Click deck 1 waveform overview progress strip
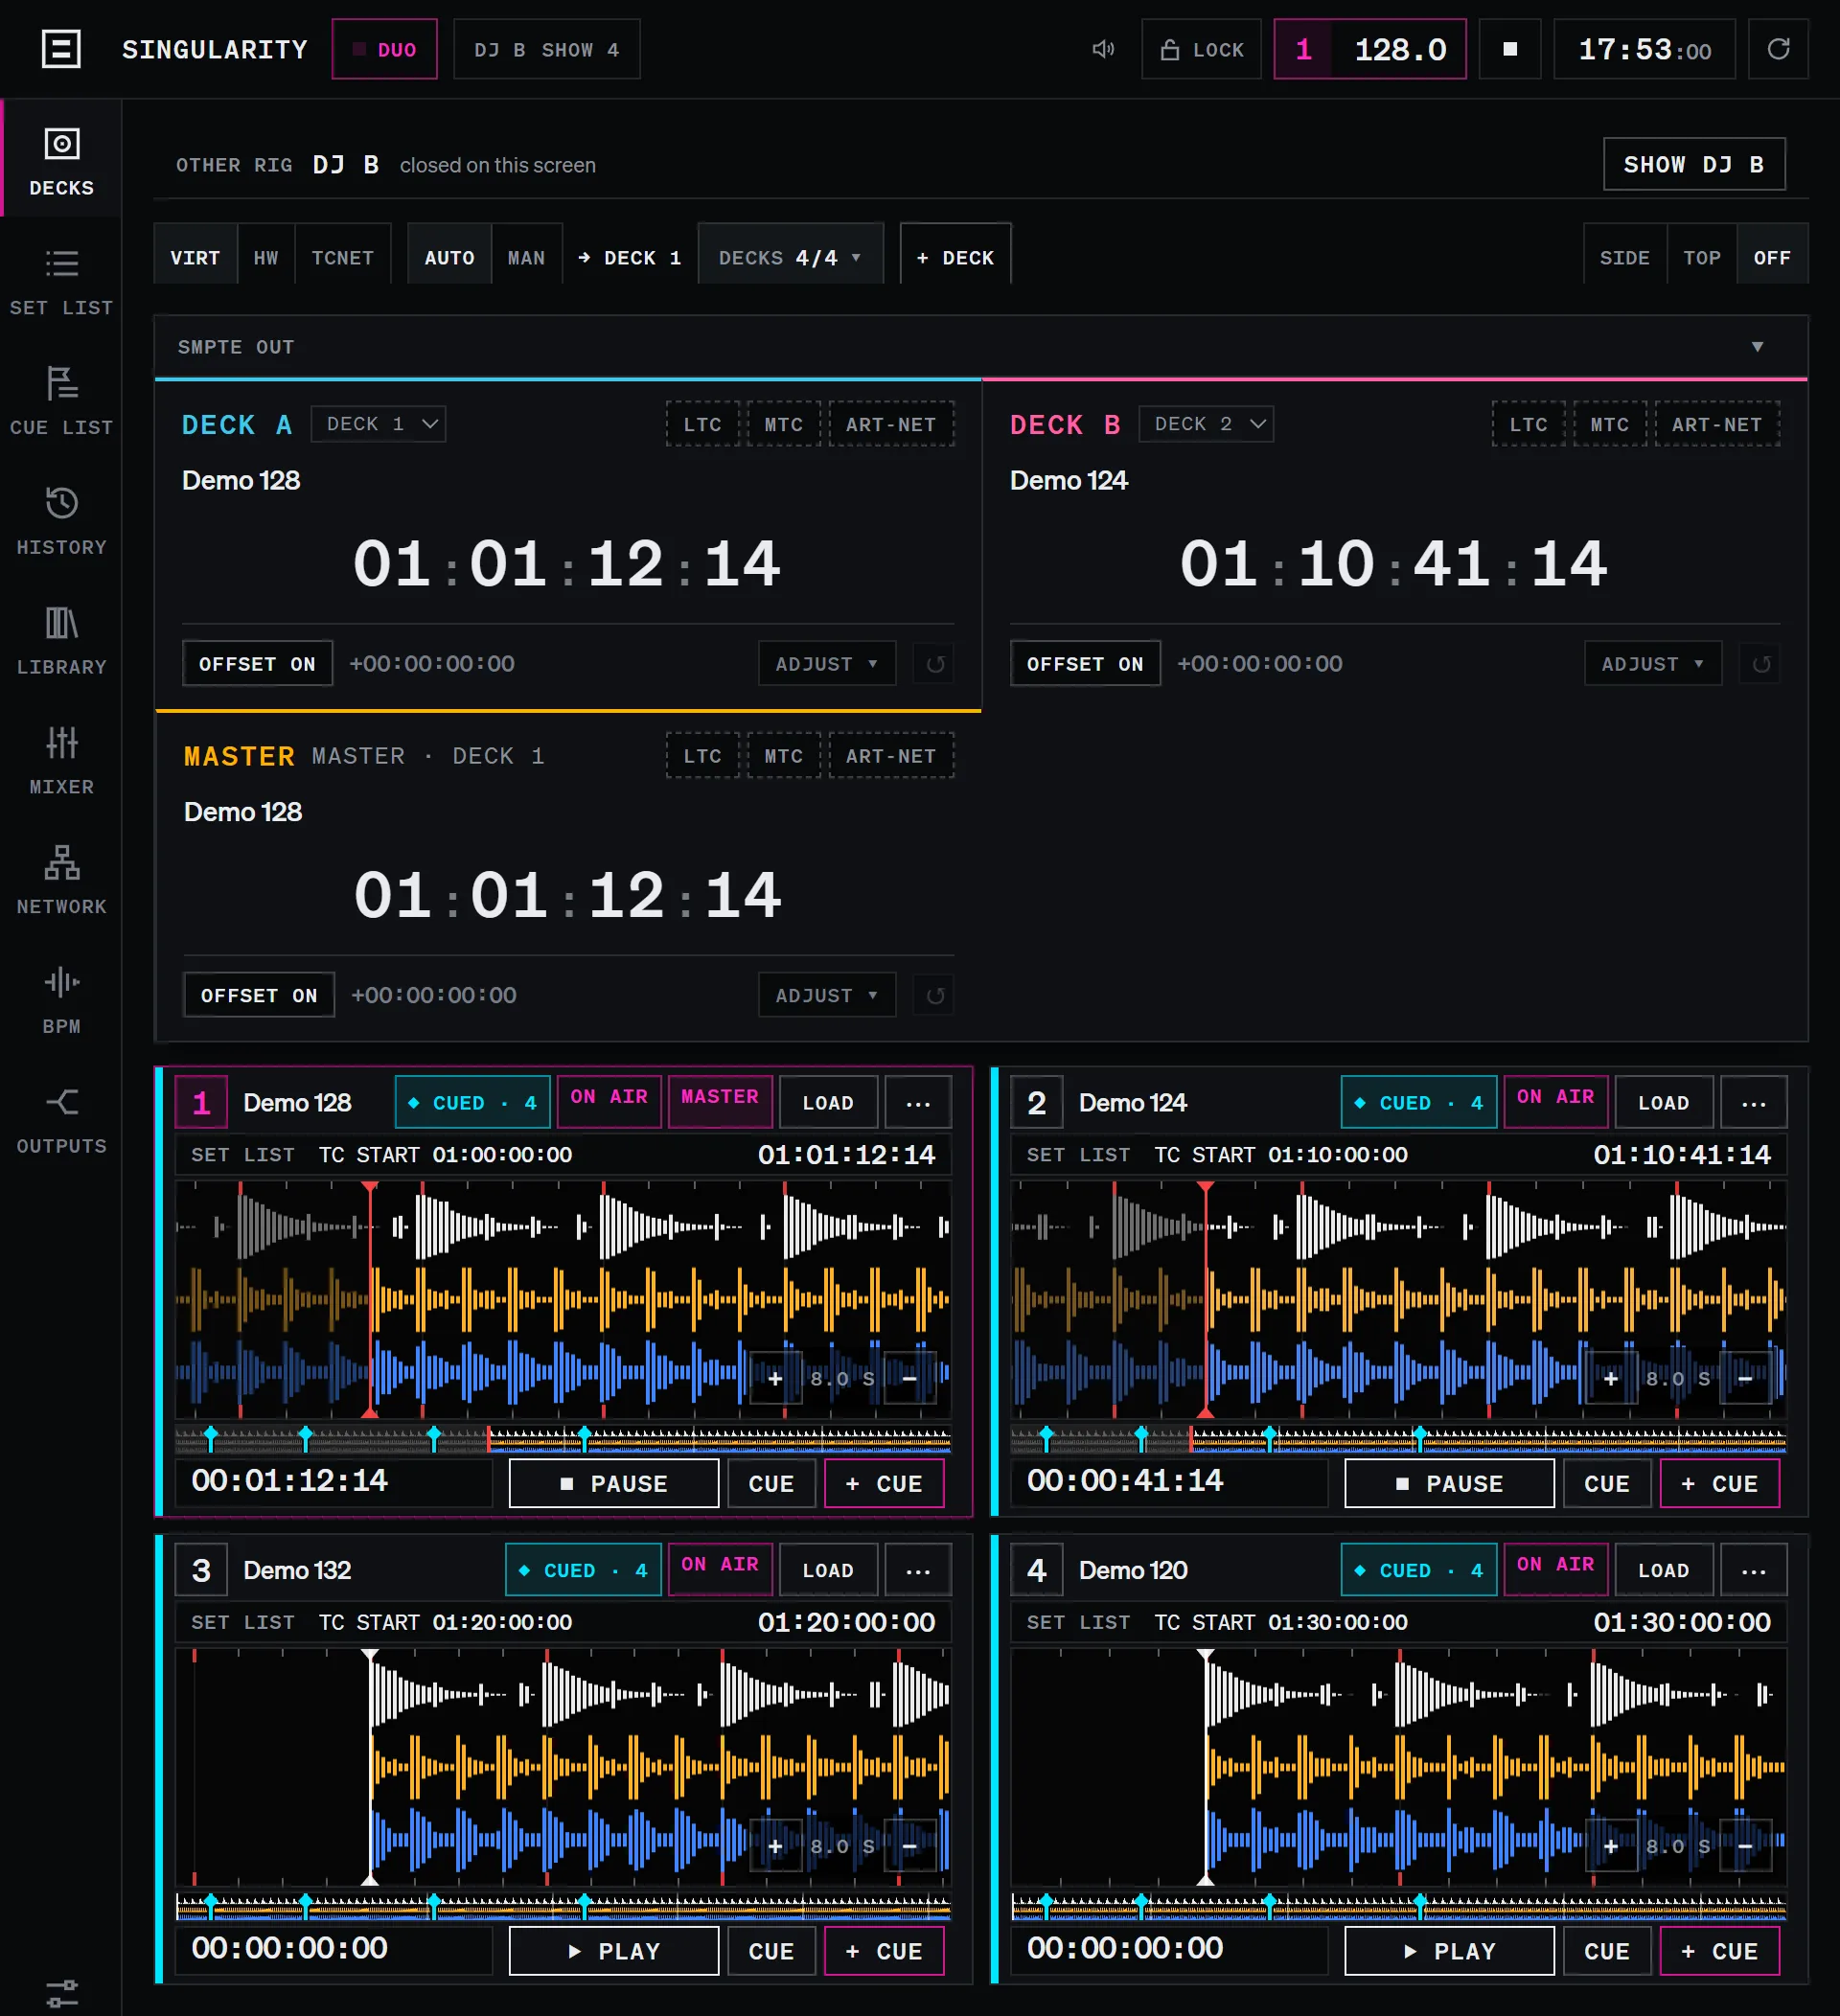 coord(563,1438)
